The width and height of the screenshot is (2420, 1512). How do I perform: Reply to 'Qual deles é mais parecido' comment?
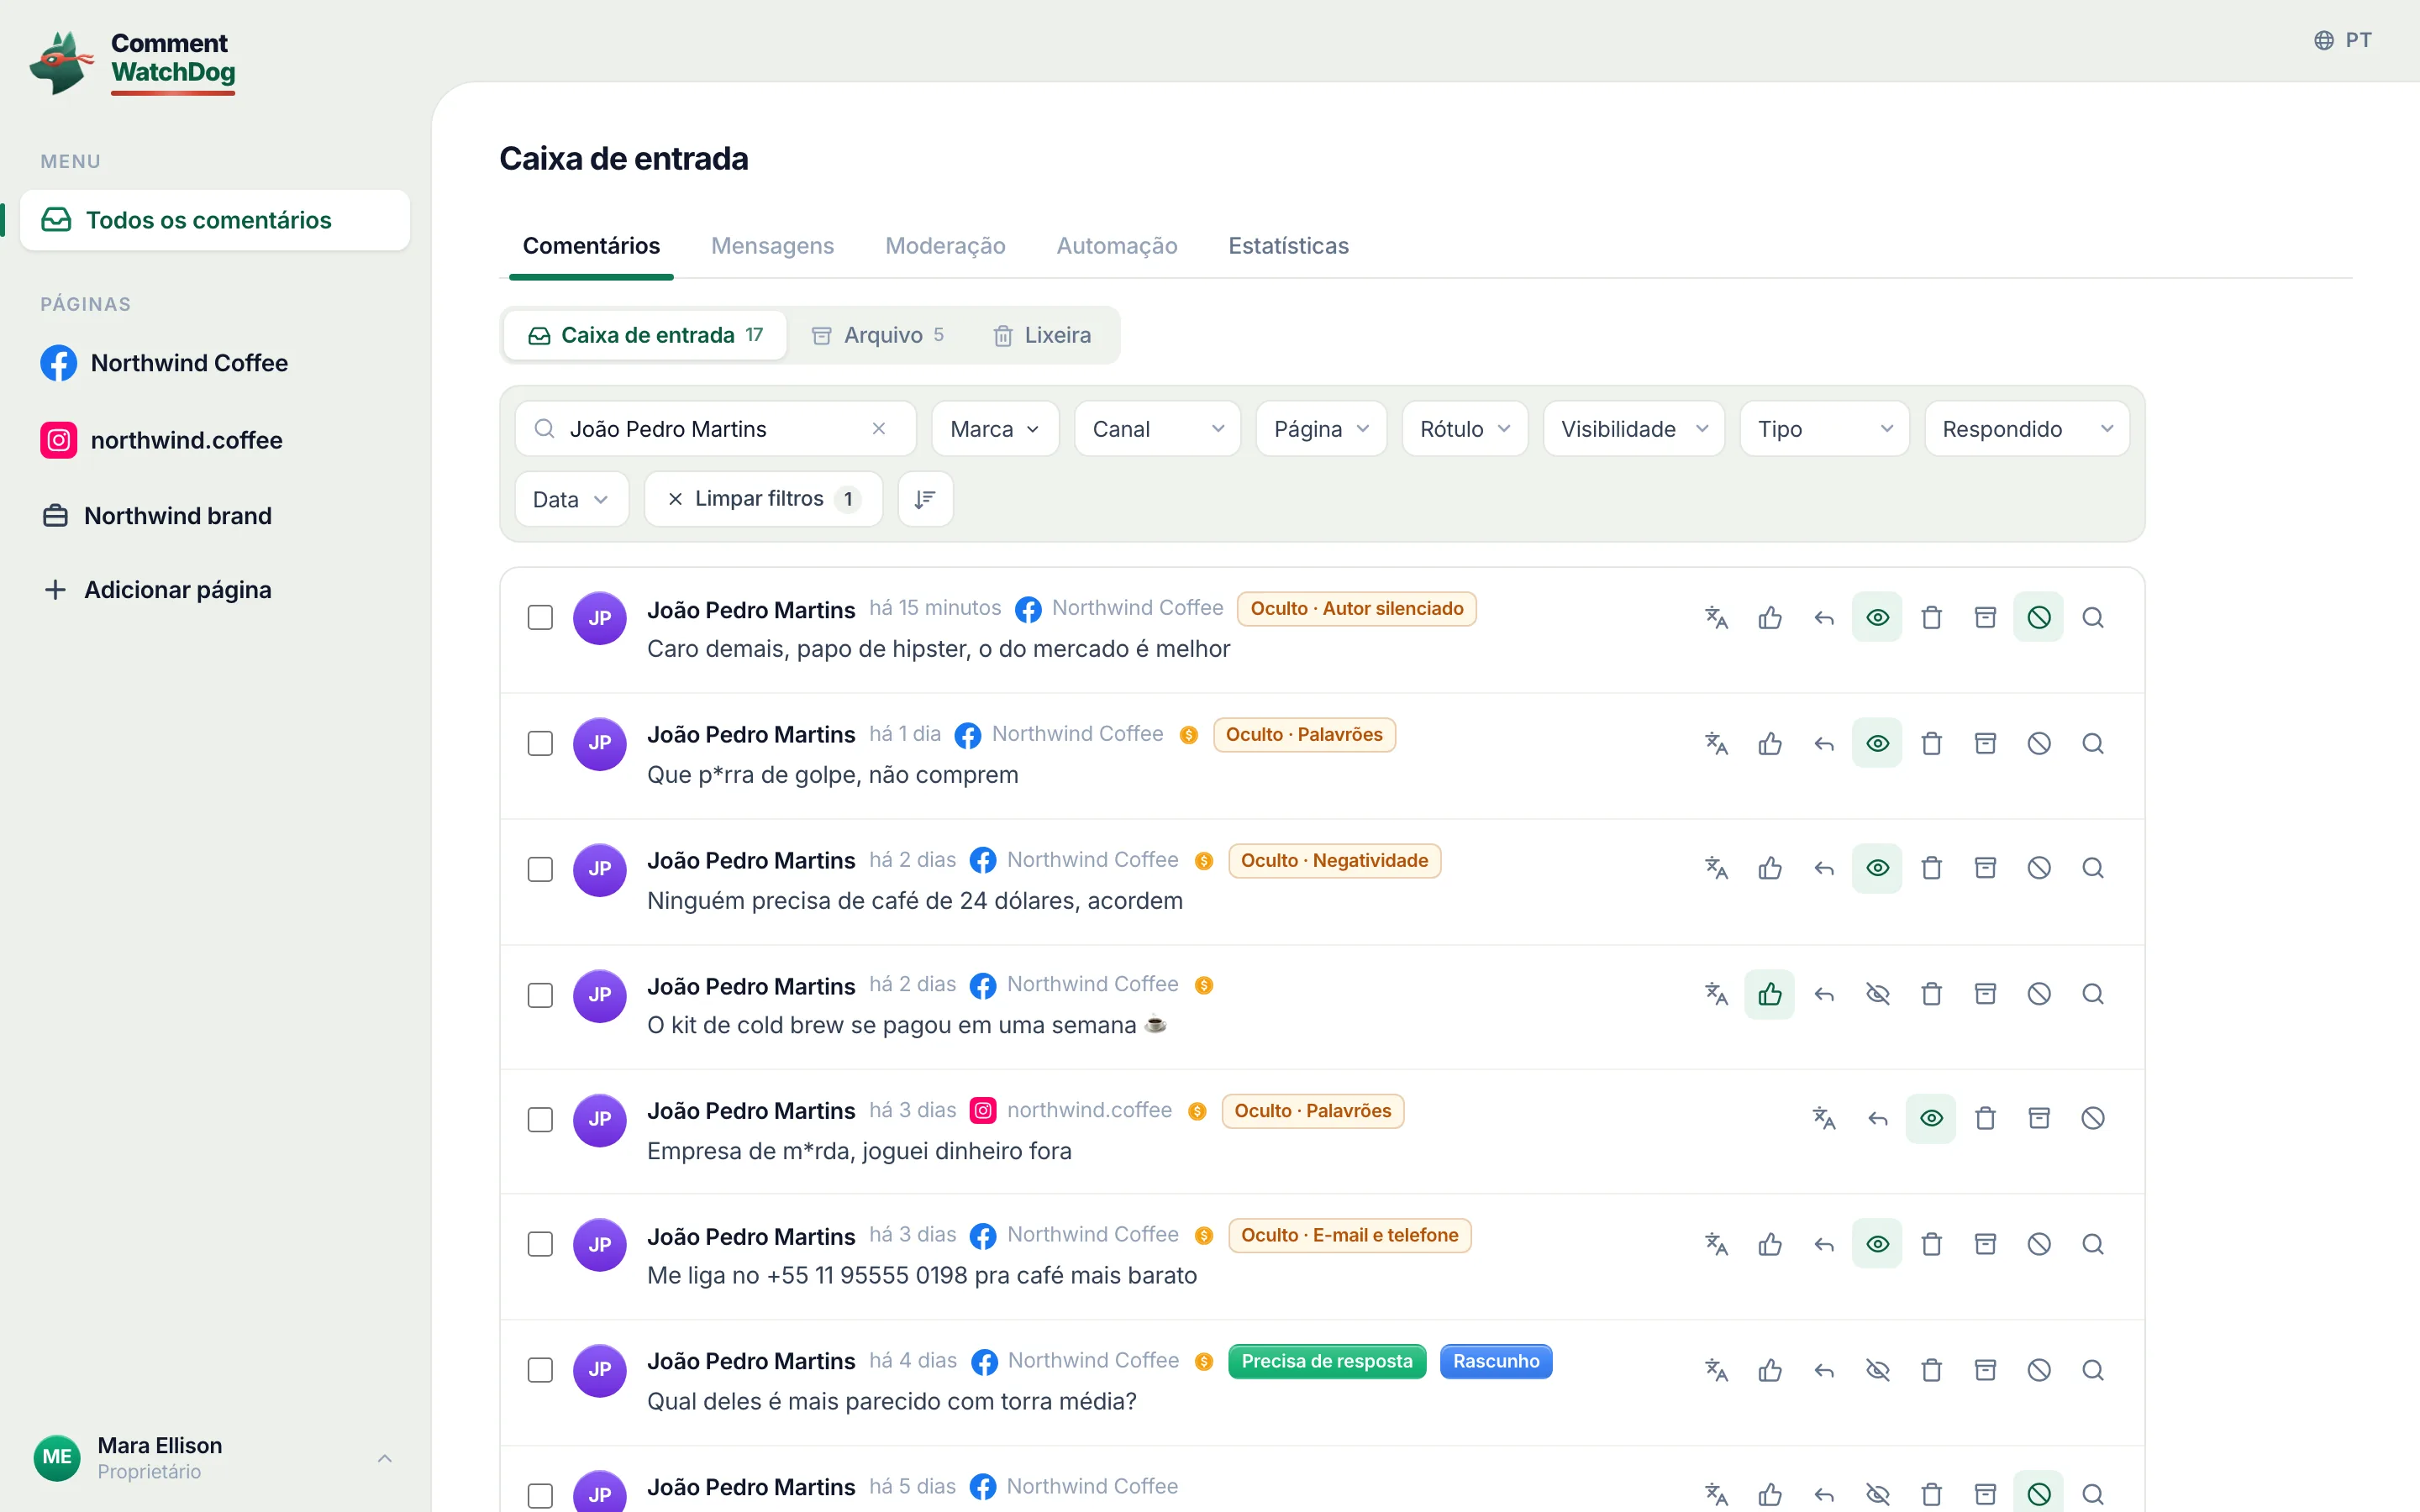click(1824, 1370)
